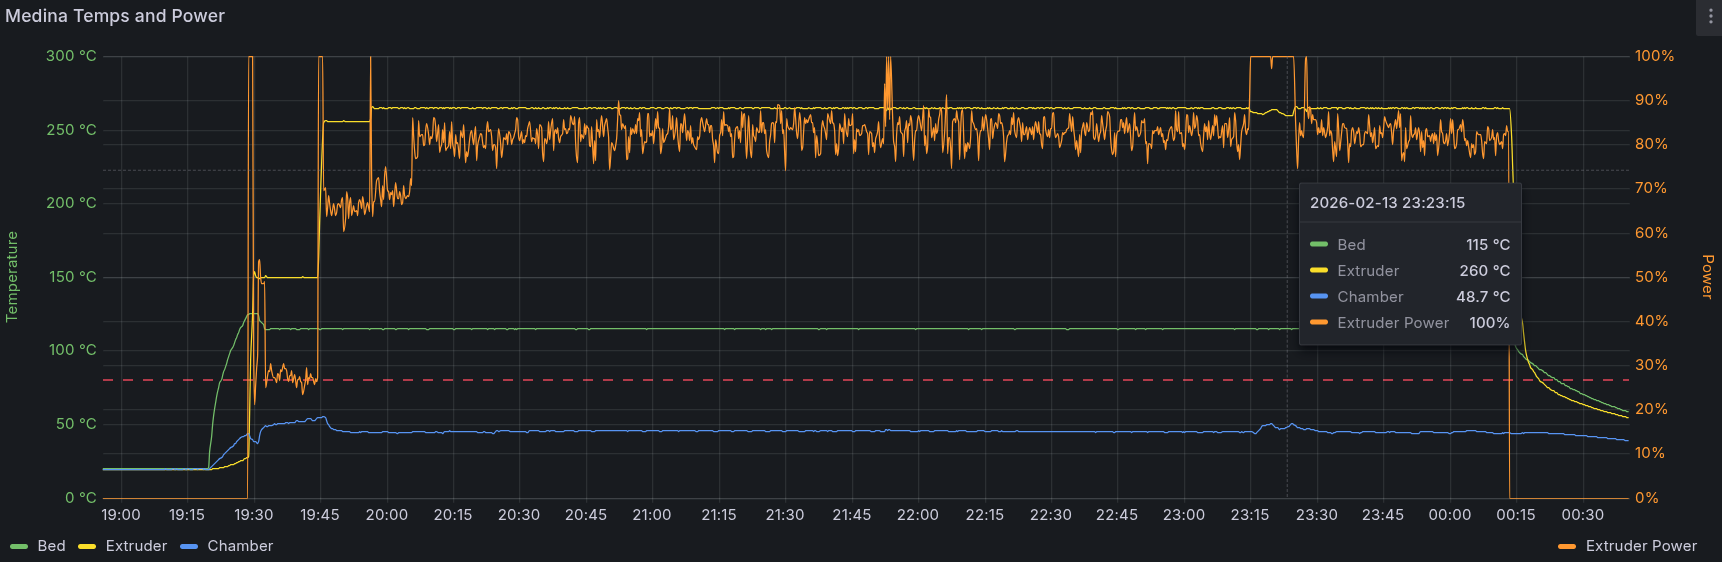Open the panel's three-dot menu
The image size is (1722, 562).
pos(1710,17)
